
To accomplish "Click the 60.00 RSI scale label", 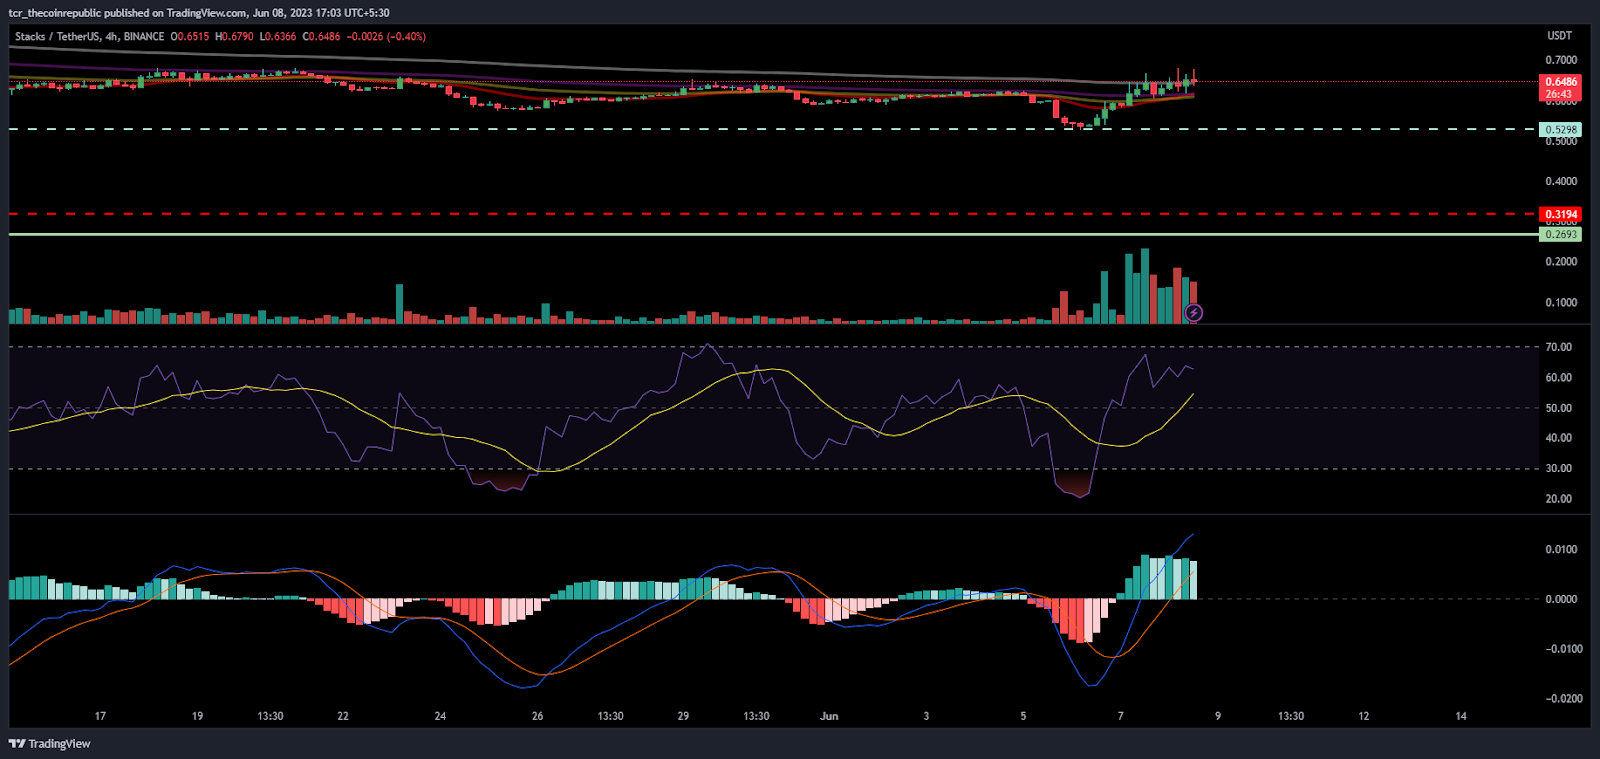I will click(1558, 377).
